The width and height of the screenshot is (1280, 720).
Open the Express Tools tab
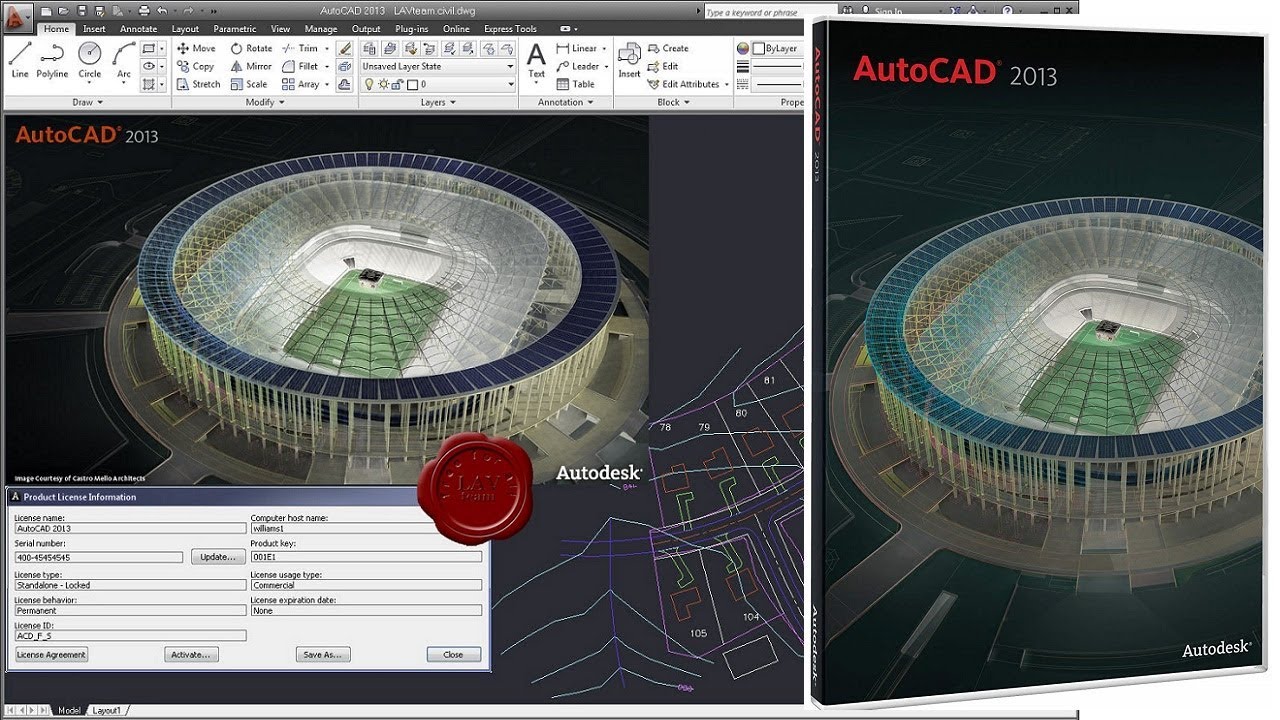click(510, 28)
